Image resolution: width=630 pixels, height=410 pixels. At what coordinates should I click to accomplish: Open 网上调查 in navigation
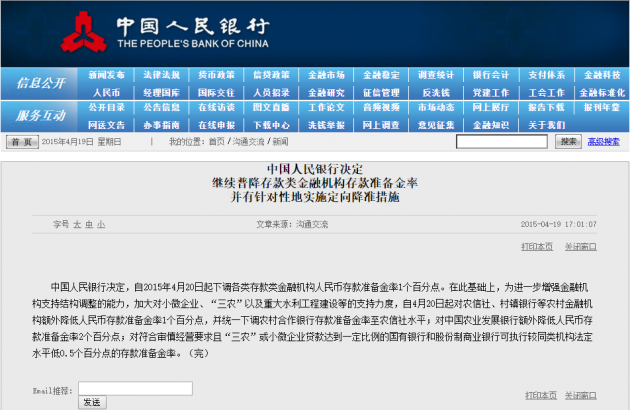(381, 125)
